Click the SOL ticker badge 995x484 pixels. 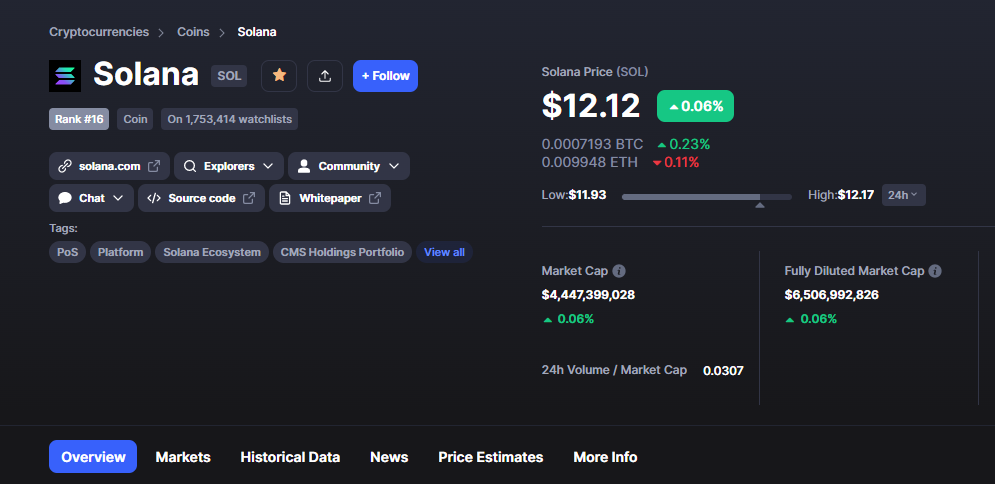[x=229, y=76]
